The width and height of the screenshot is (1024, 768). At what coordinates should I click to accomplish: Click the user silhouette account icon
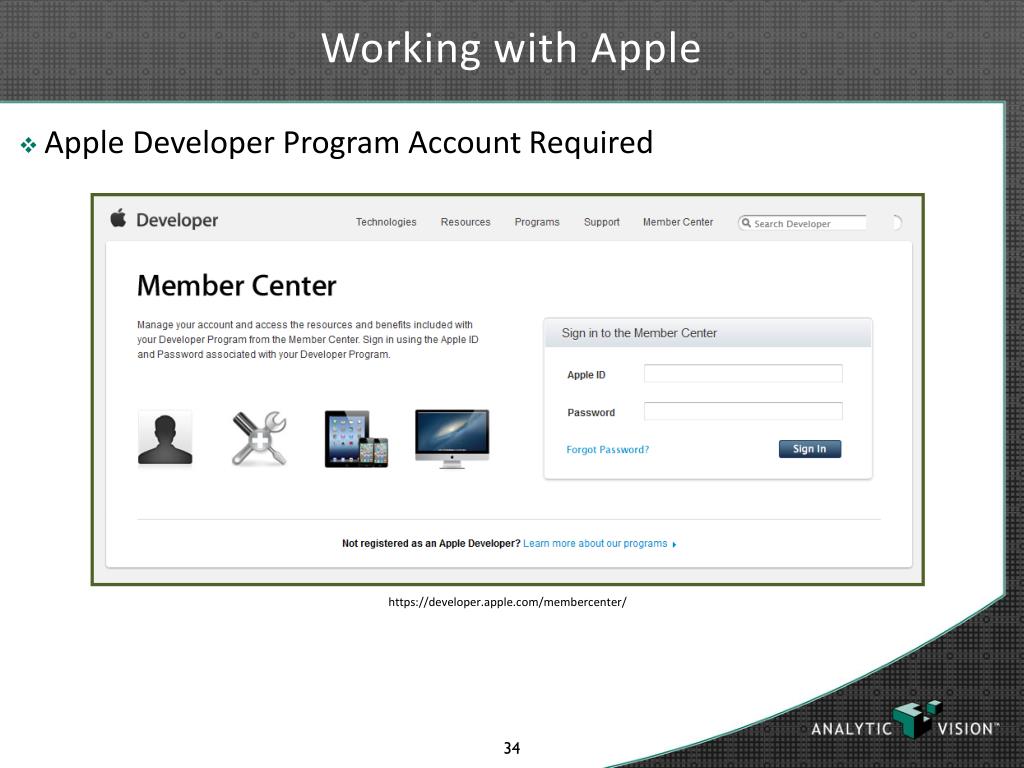pyautogui.click(x=165, y=438)
